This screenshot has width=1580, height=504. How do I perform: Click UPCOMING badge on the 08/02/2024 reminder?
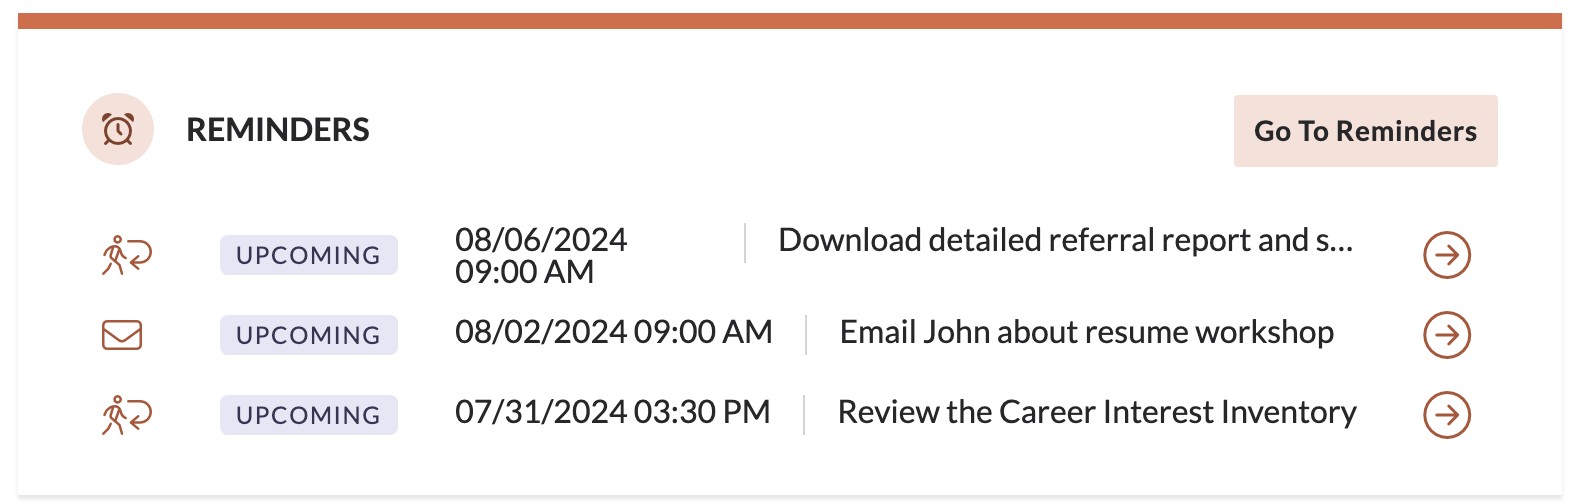click(x=308, y=335)
